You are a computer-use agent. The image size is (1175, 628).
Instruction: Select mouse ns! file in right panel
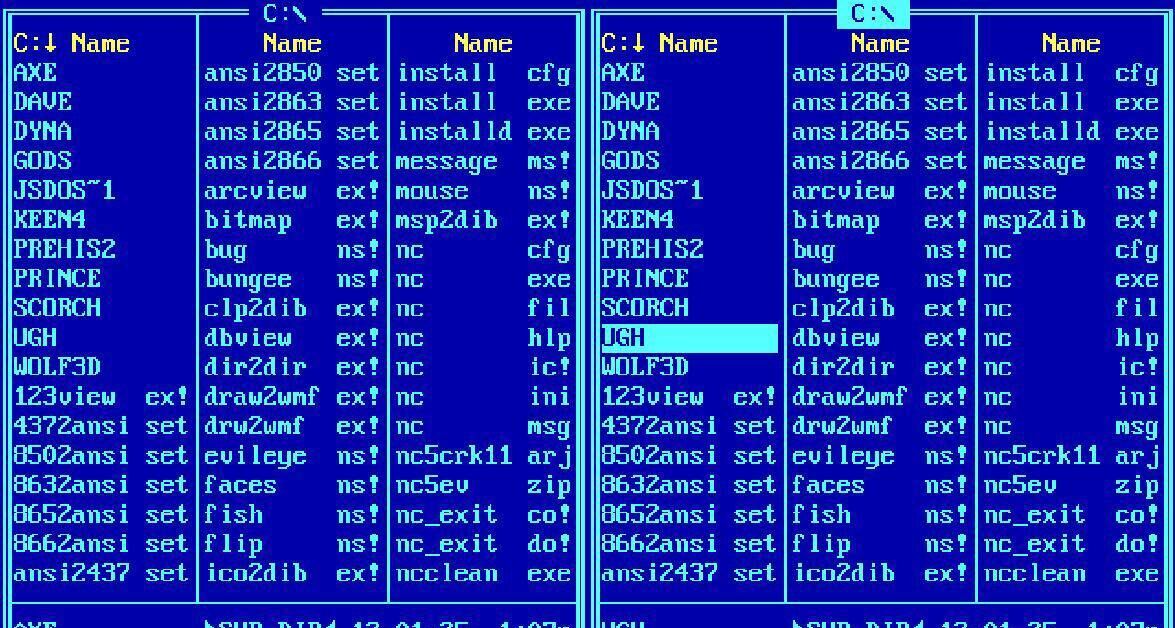[x=1070, y=190]
